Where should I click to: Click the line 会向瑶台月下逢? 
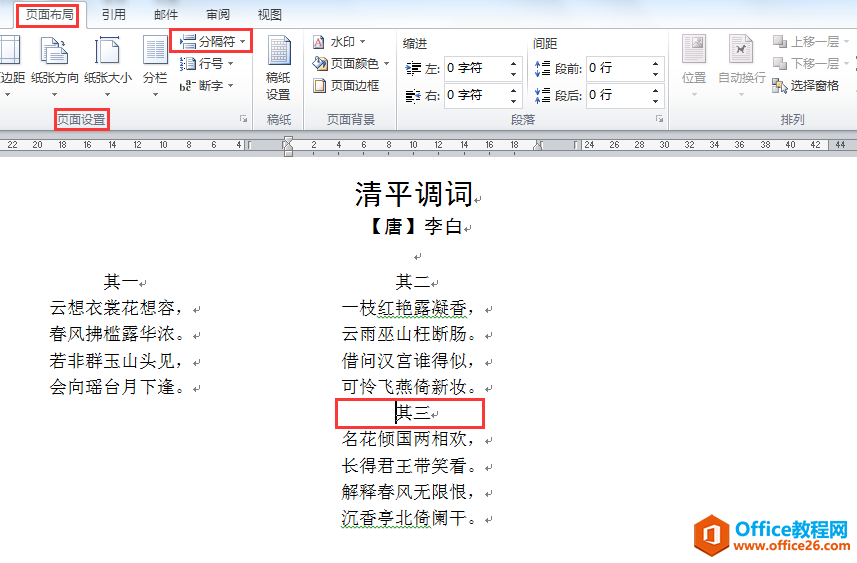pyautogui.click(x=116, y=387)
